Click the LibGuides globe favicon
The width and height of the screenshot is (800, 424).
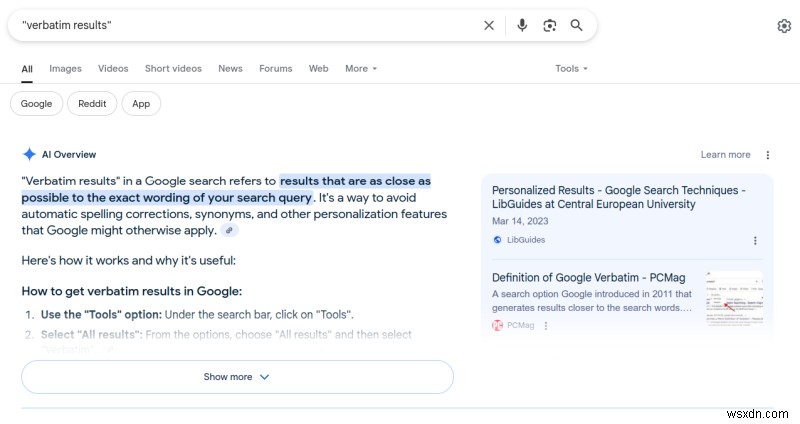497,240
